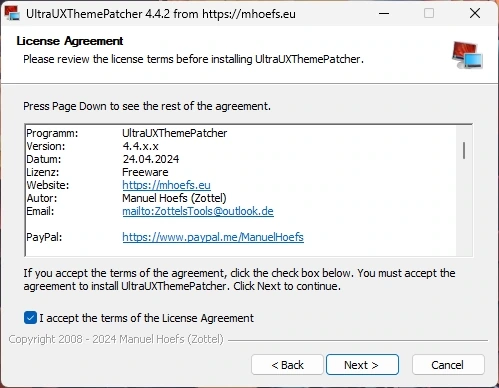Click the 'Datum:' label

[x=44, y=159]
